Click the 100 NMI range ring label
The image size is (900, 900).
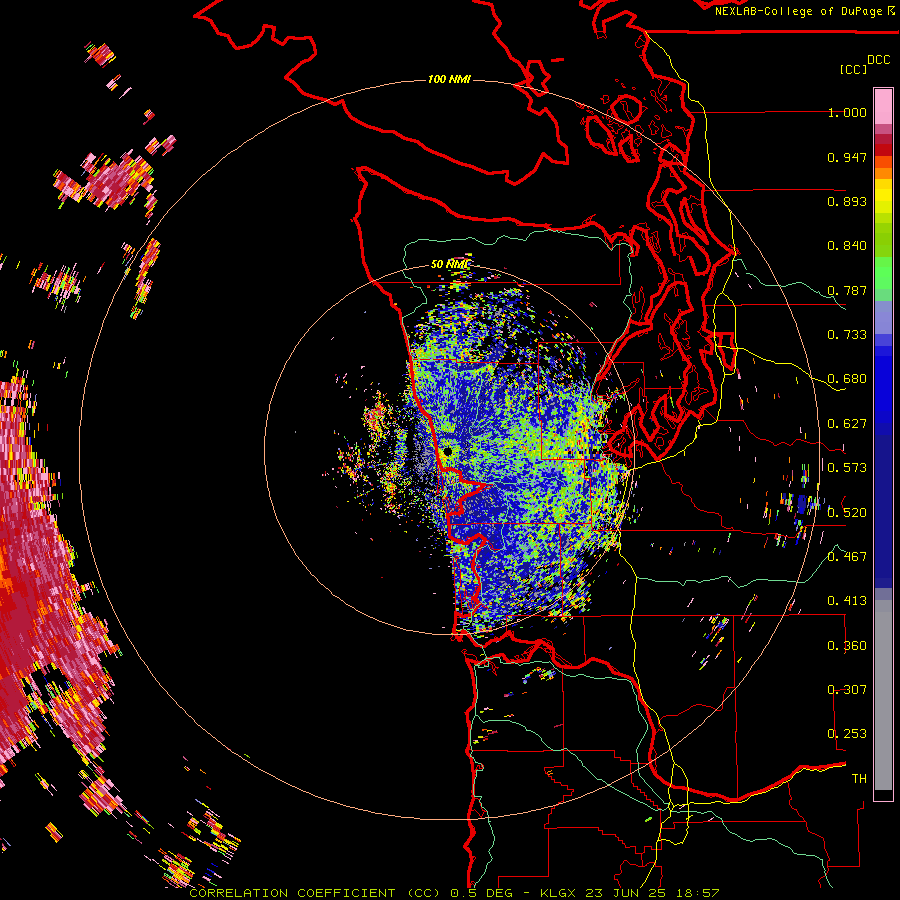point(449,79)
